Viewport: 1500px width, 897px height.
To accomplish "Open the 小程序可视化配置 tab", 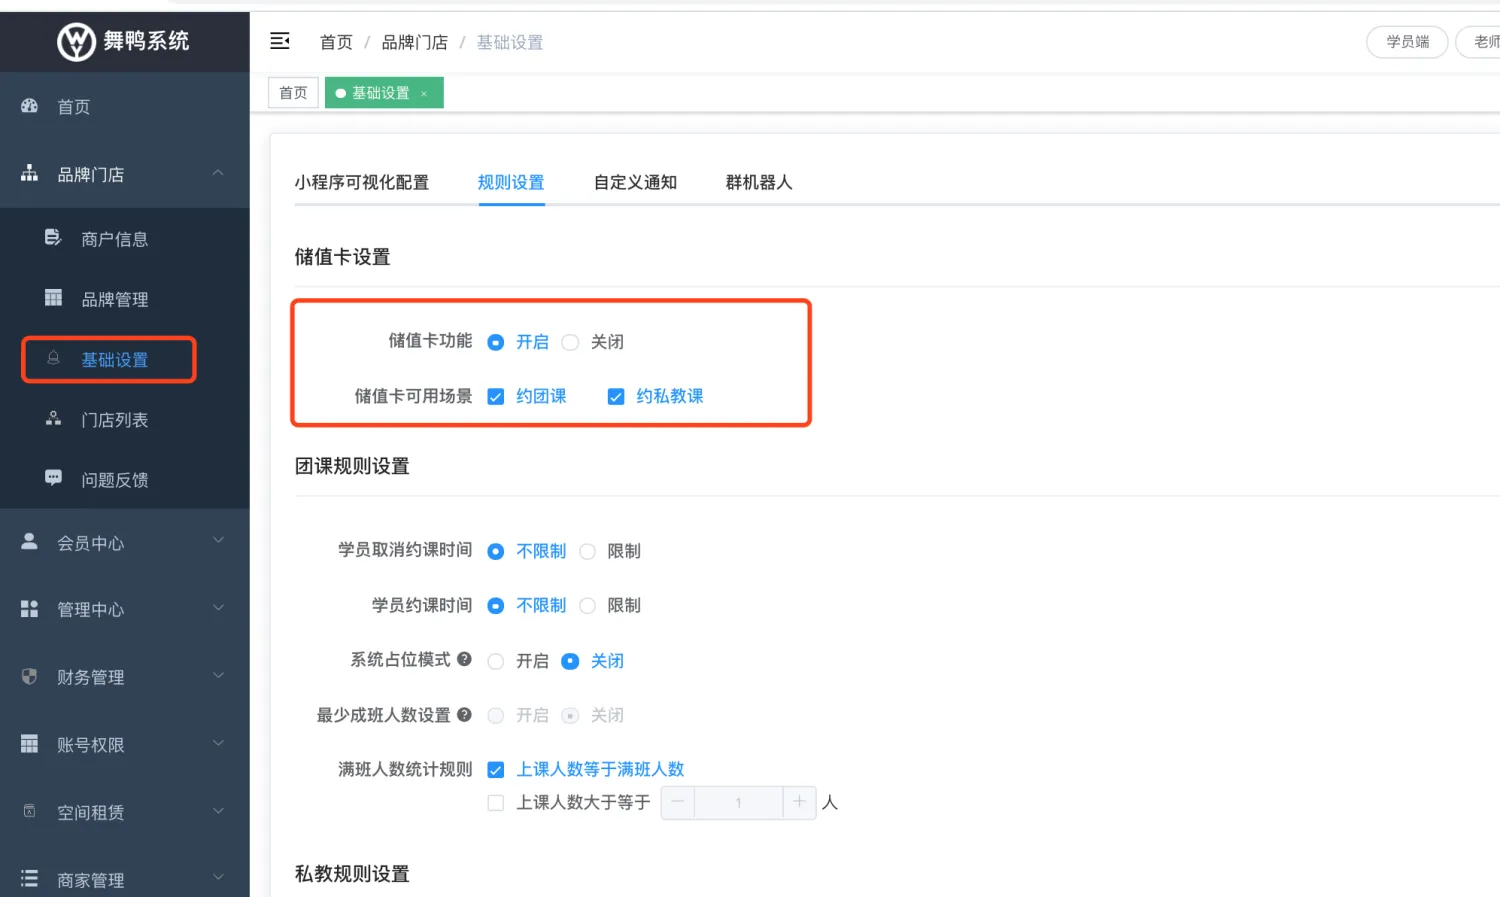I will tap(361, 182).
